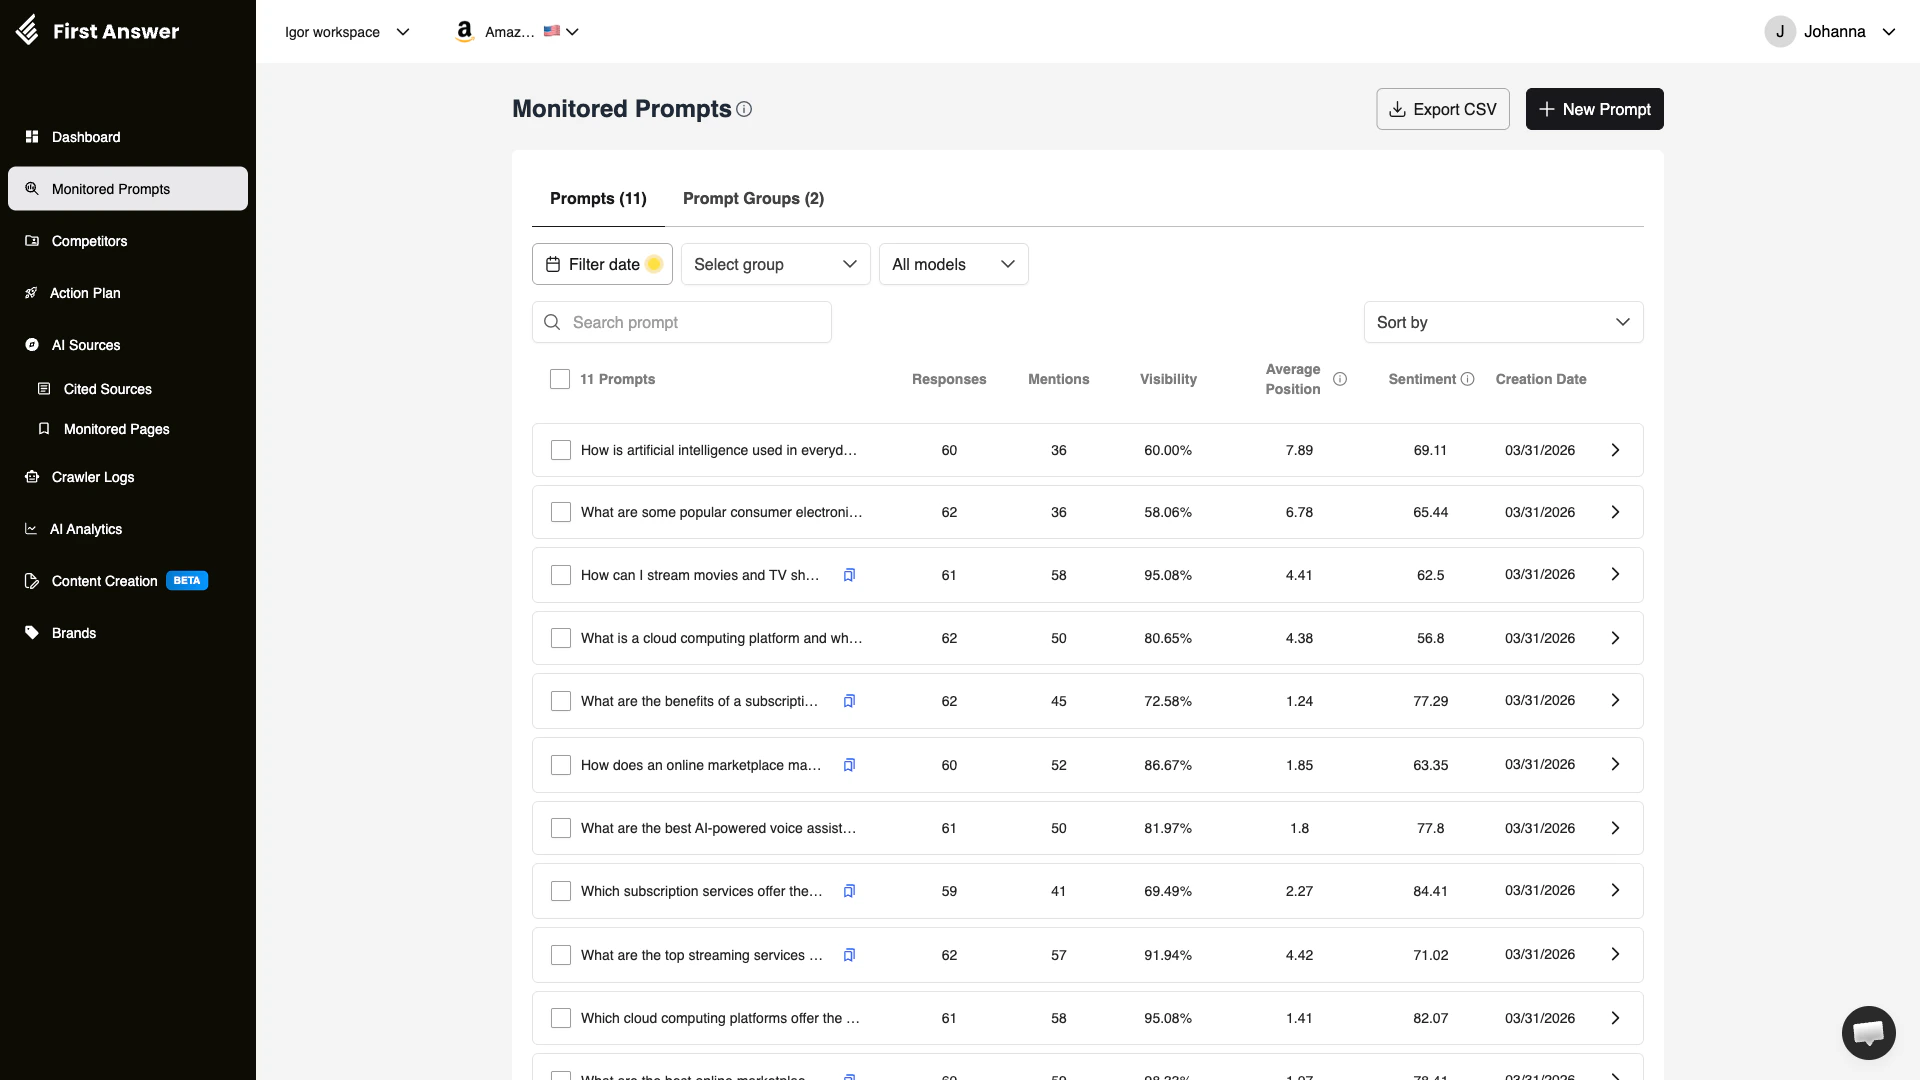Viewport: 1920px width, 1080px height.
Task: Create a New Prompt
Action: [x=1593, y=109]
